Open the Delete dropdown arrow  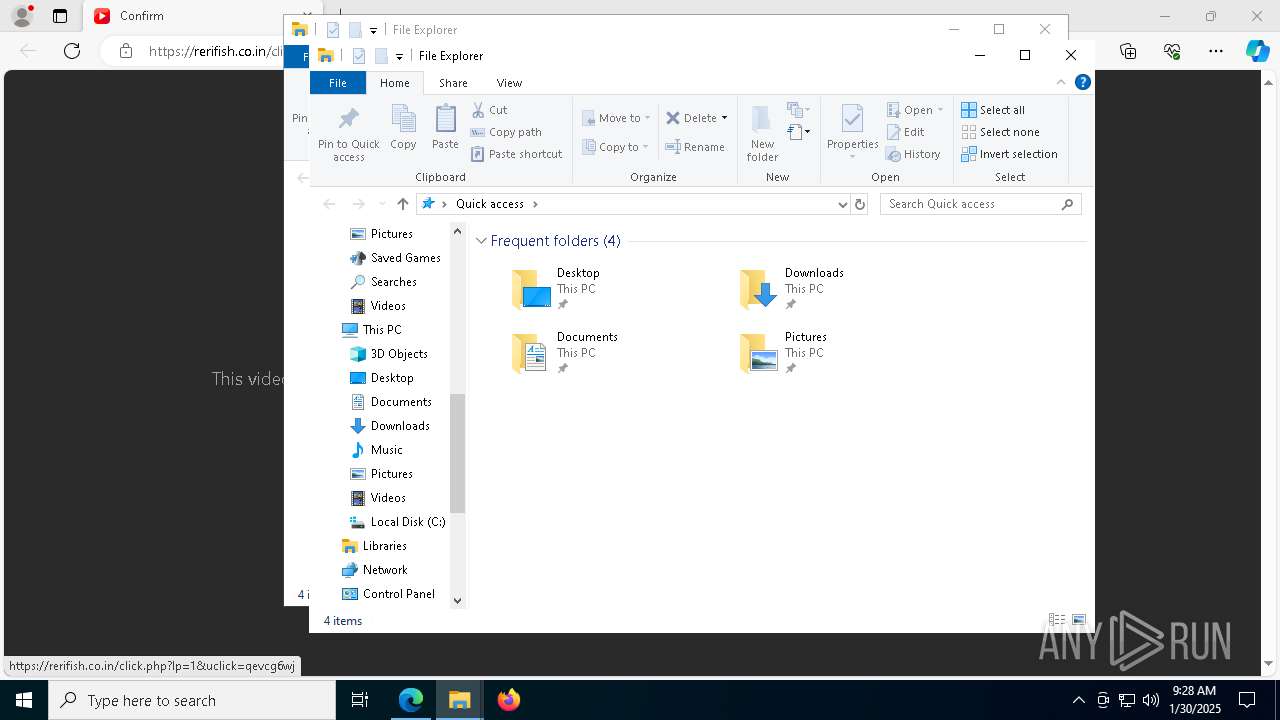coord(724,118)
